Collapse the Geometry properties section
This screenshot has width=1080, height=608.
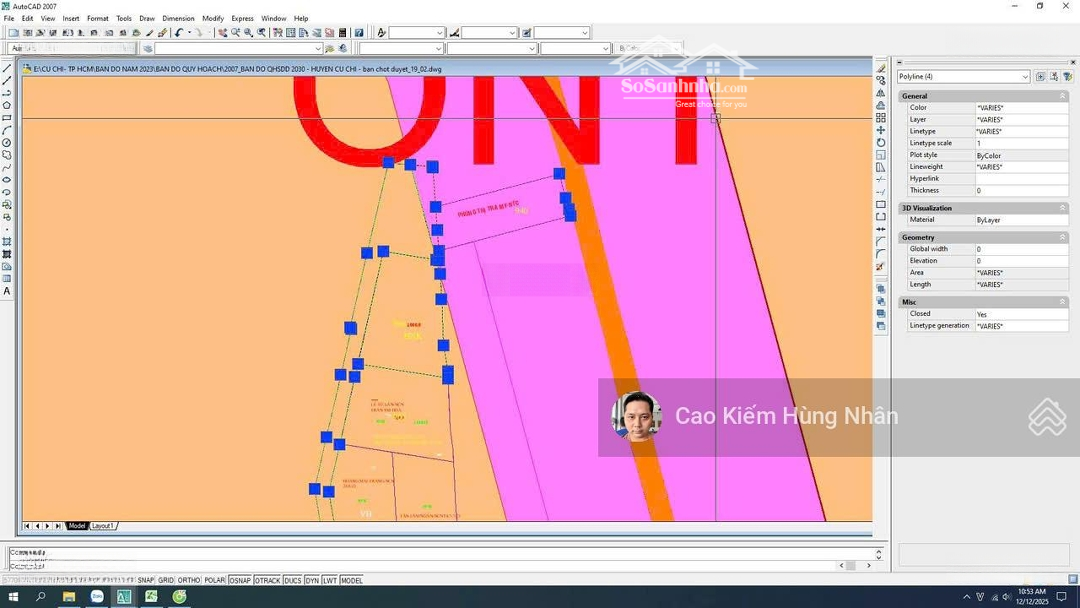click(1062, 237)
